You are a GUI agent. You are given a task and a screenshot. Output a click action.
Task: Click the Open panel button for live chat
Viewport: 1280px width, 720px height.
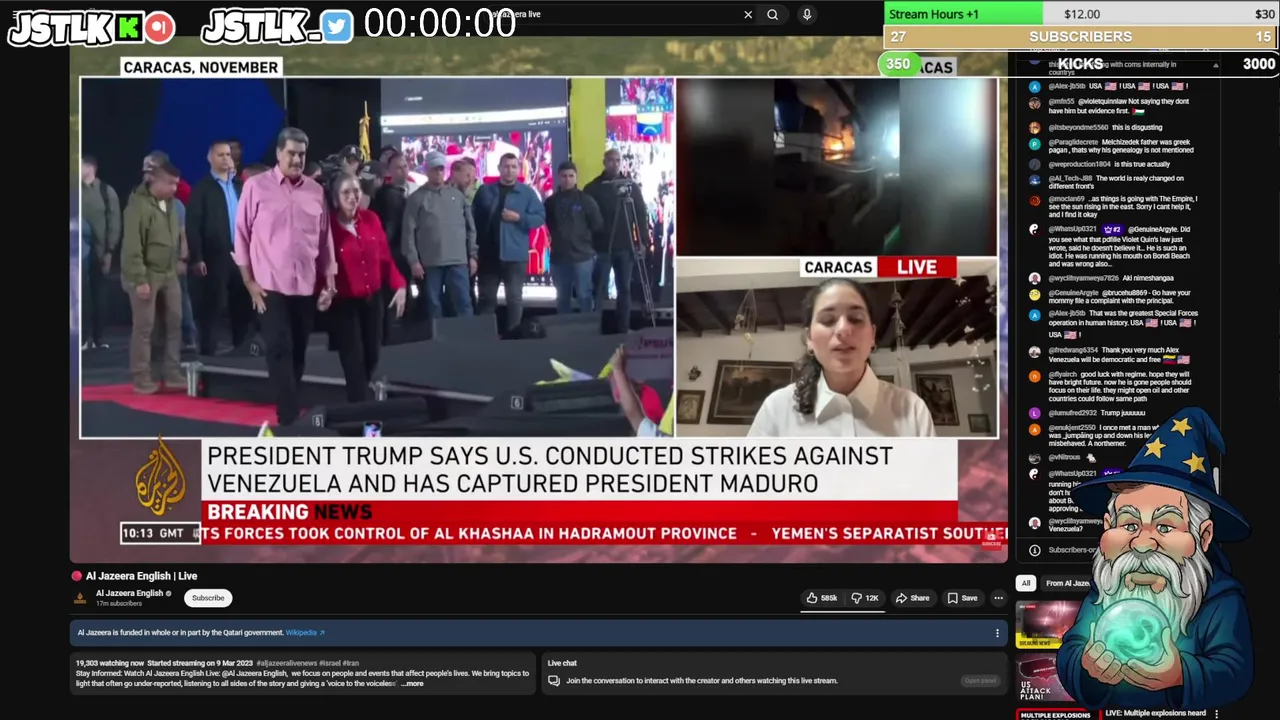980,681
